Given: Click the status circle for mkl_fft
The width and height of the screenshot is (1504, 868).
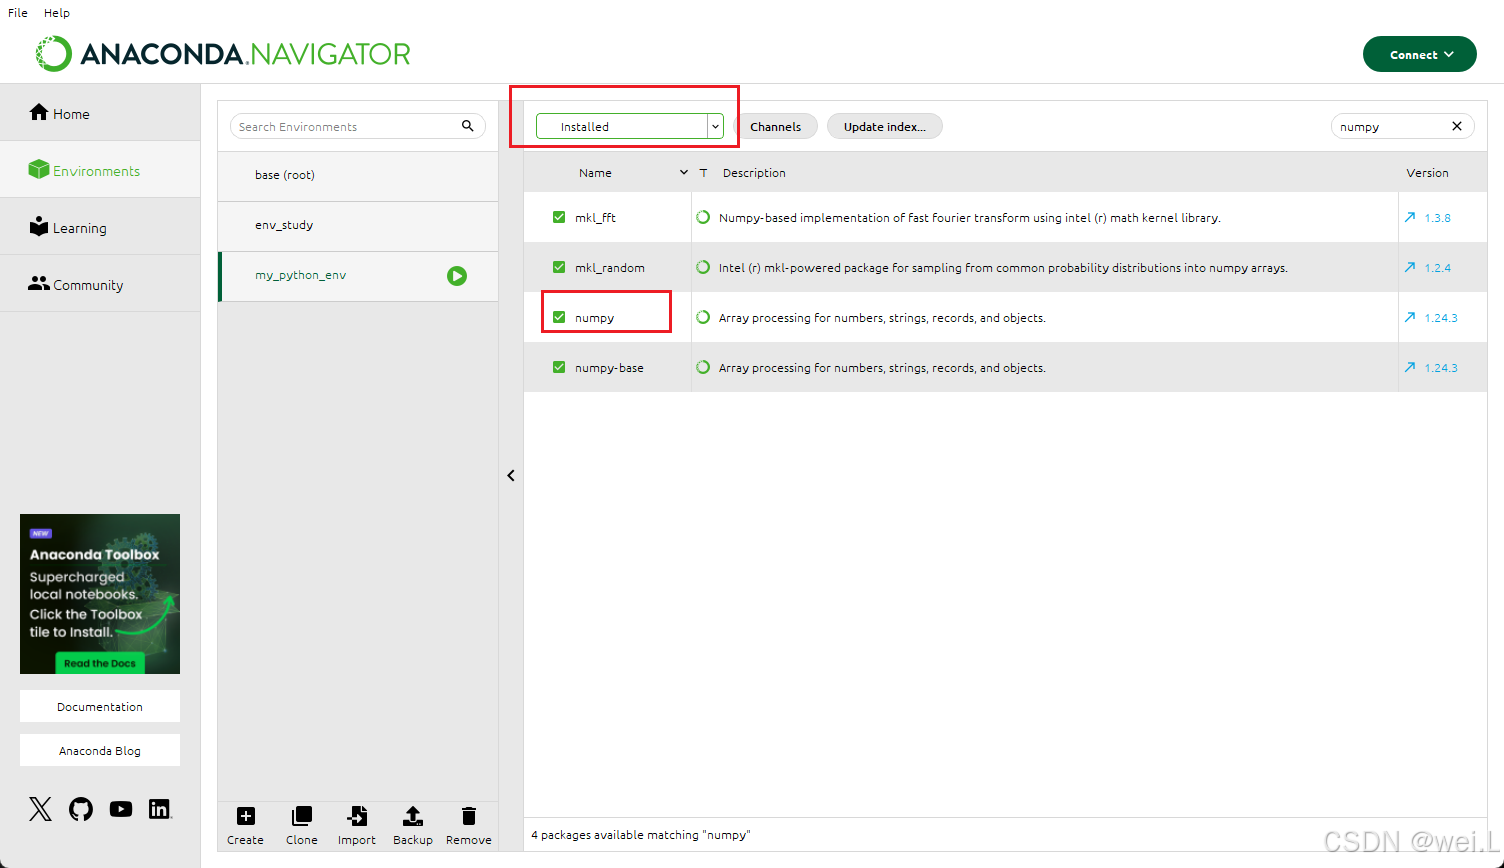Looking at the screenshot, I should coord(703,217).
